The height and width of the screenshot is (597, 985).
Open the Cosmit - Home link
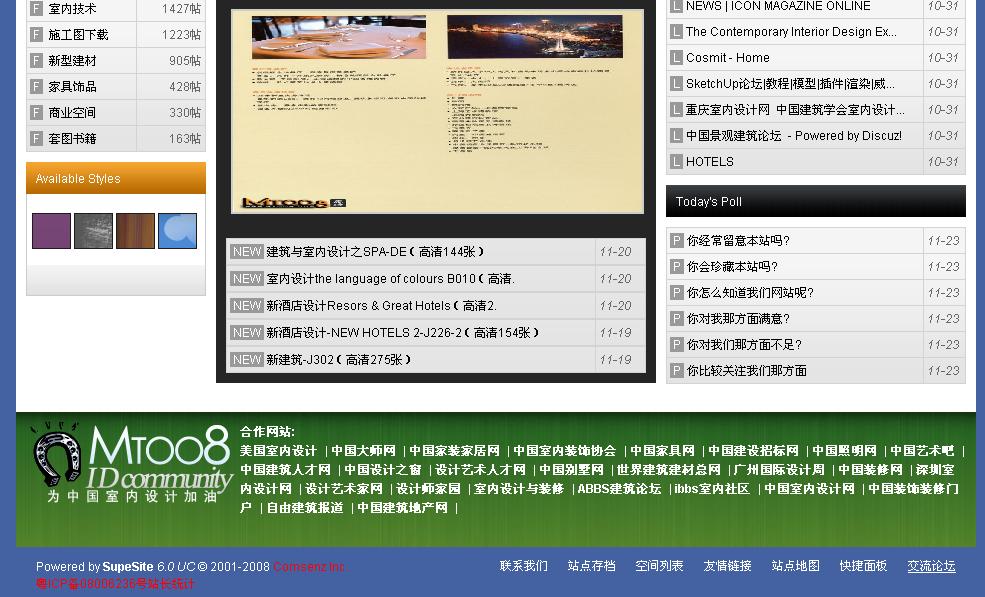click(x=727, y=58)
